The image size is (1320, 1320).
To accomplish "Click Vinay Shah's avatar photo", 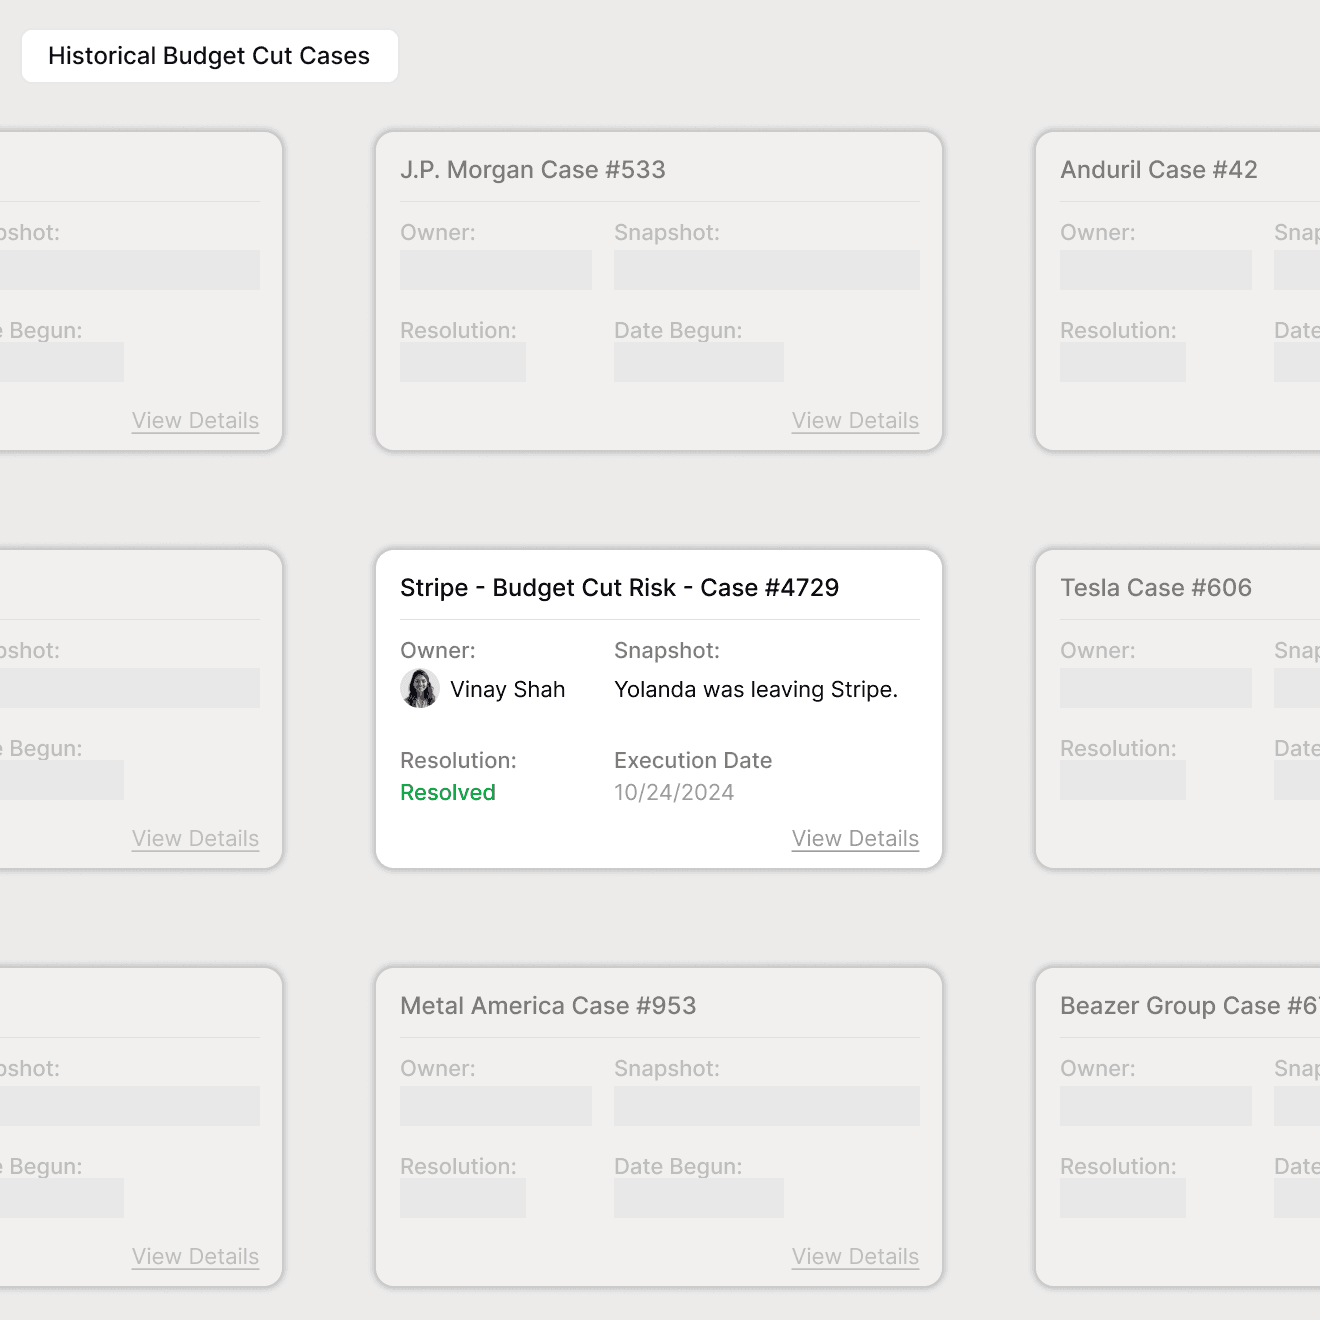I will 420,689.
